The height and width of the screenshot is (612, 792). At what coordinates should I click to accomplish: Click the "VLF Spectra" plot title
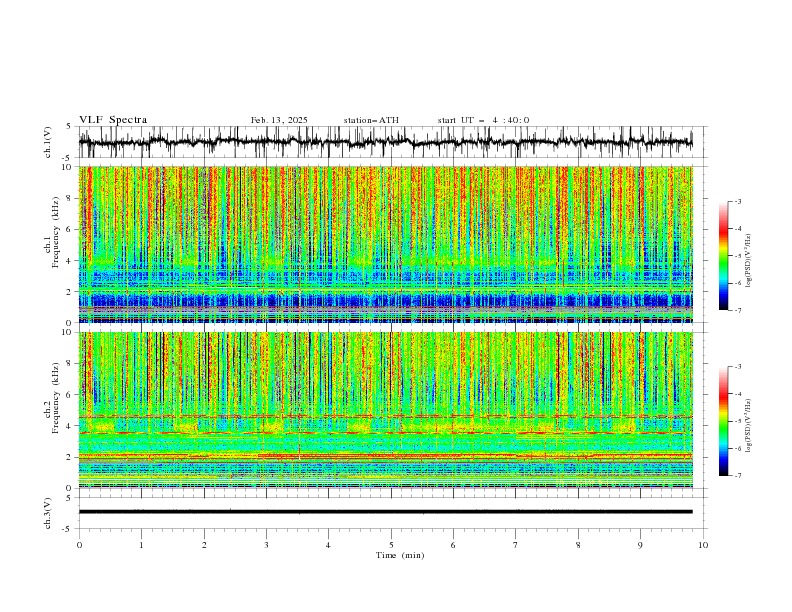click(x=113, y=120)
